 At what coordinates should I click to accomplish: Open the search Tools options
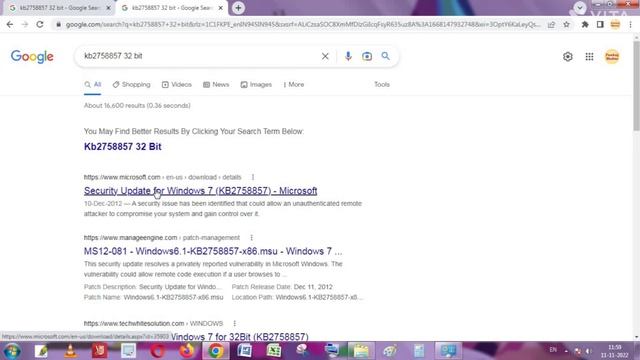pyautogui.click(x=382, y=84)
